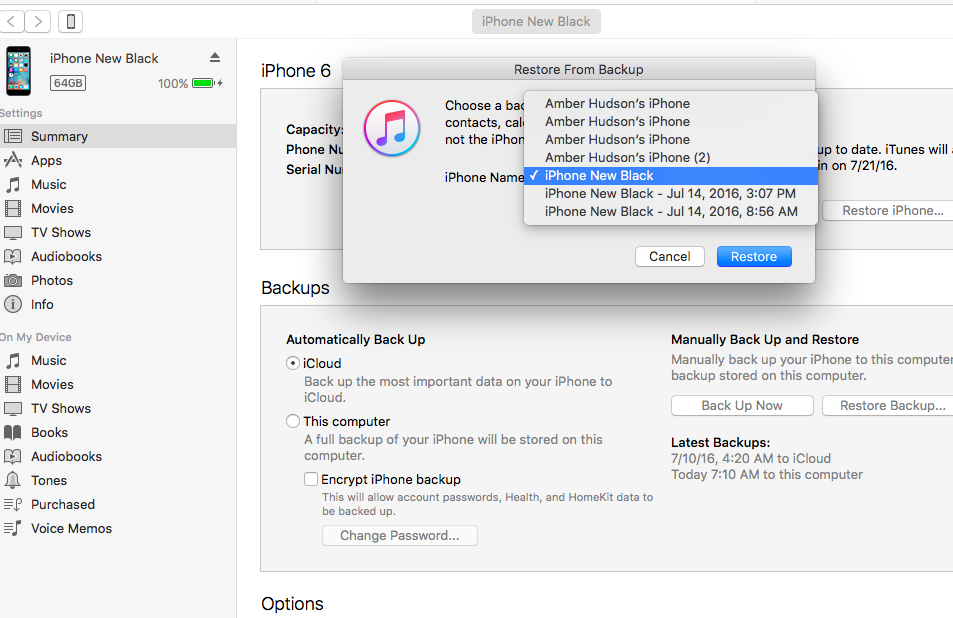
Task: Click the forward navigation arrow
Action: 38,22
